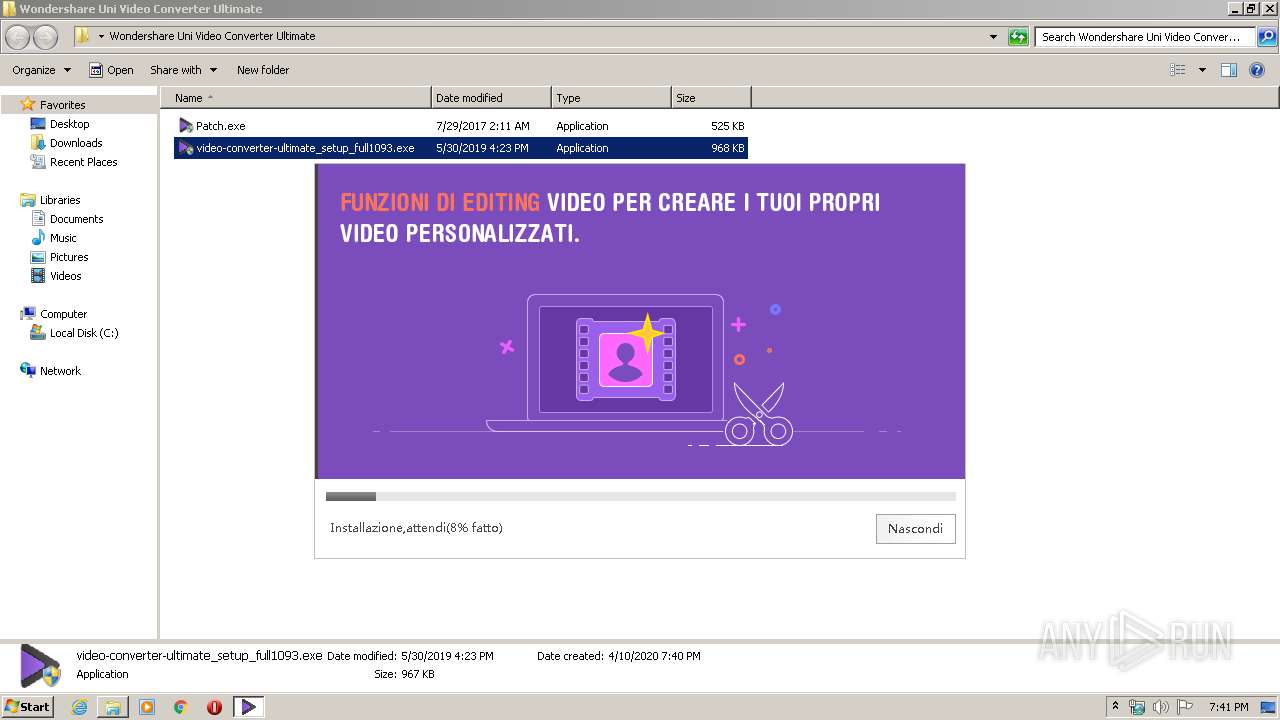This screenshot has height=720, width=1280.
Task: Click the Music note icon
Action: [x=38, y=238]
